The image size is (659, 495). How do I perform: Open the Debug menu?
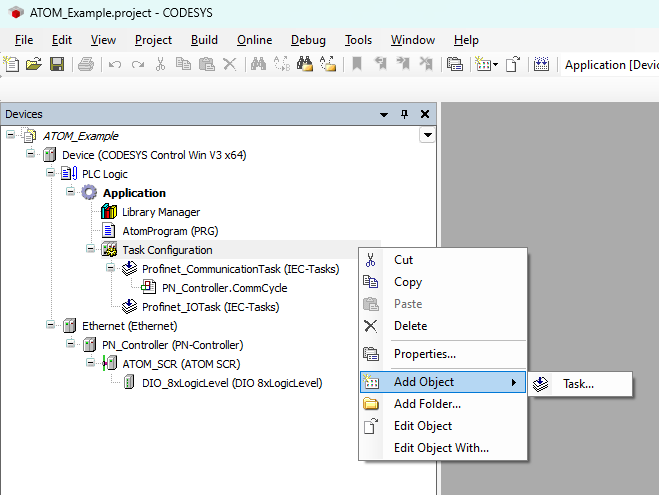[308, 40]
